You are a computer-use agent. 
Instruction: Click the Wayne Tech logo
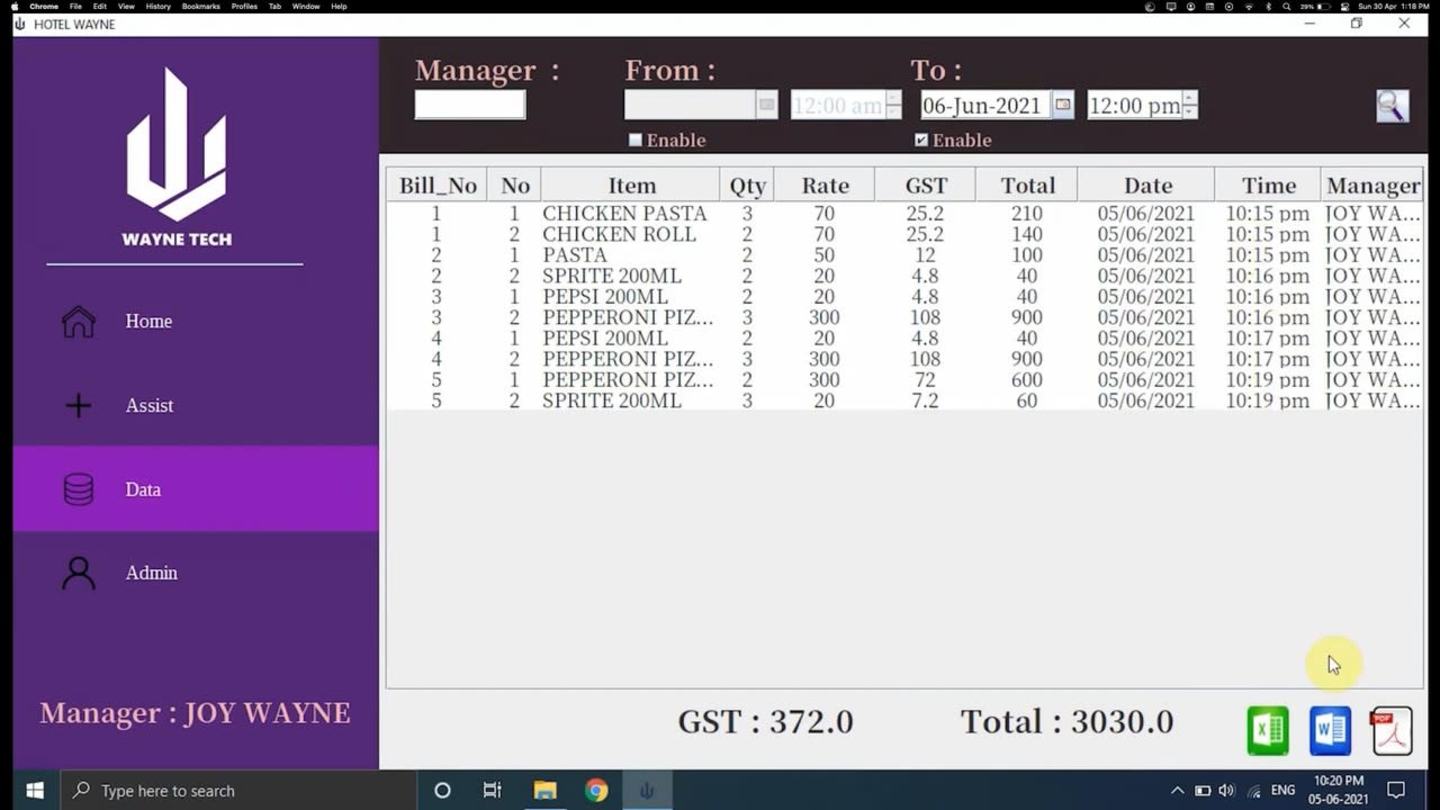[x=176, y=157]
